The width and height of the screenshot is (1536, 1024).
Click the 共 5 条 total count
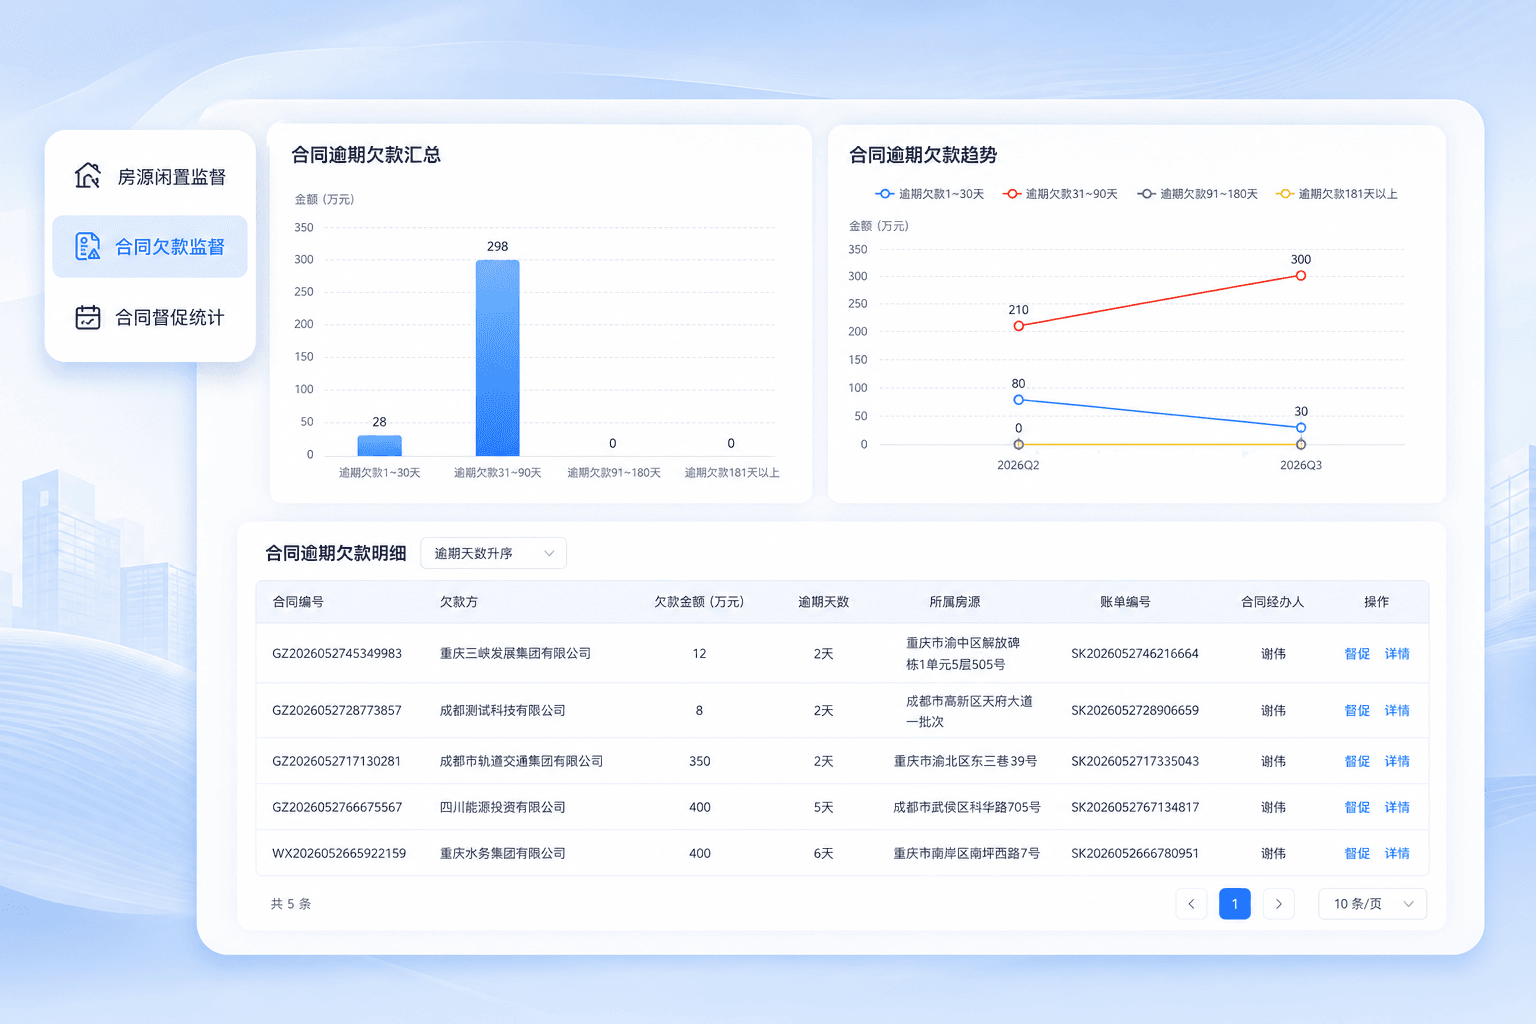tap(291, 904)
